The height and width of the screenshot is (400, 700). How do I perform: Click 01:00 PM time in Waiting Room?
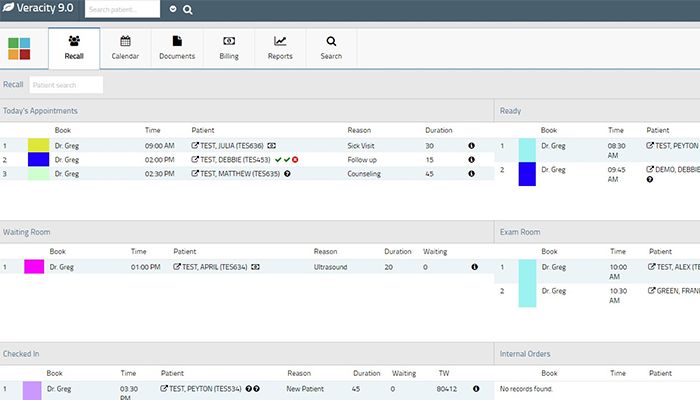pyautogui.click(x=146, y=267)
